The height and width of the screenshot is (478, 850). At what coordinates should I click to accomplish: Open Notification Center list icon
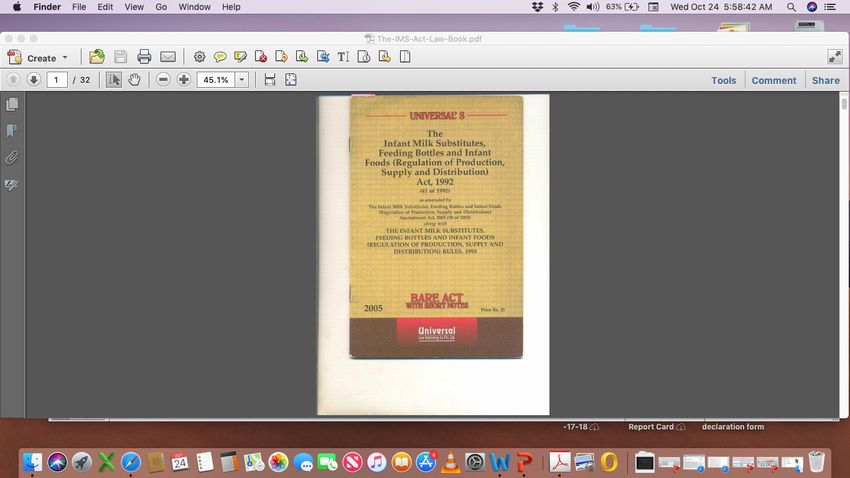830,7
